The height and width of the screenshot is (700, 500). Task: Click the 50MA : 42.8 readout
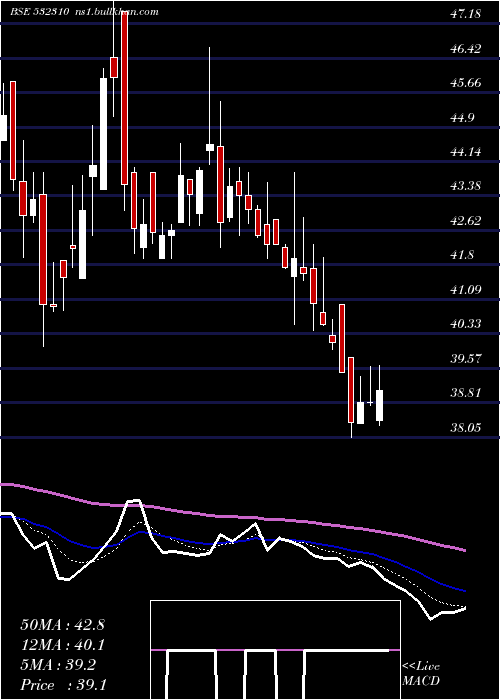coord(62,625)
